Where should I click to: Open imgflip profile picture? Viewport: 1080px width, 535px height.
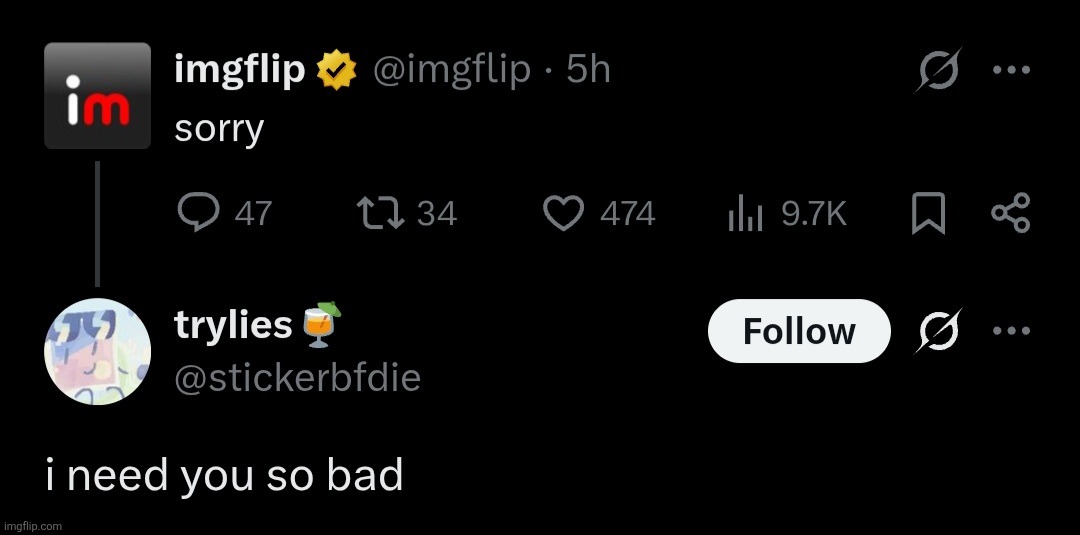pyautogui.click(x=97, y=96)
